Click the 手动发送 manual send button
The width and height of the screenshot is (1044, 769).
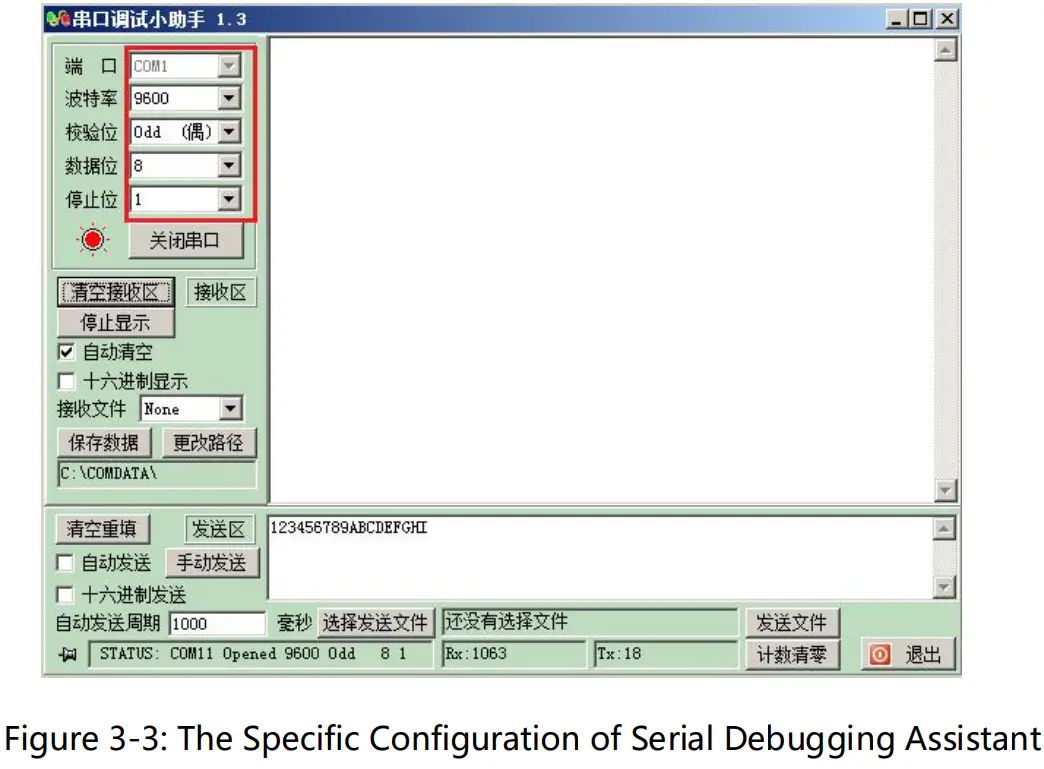[210, 562]
